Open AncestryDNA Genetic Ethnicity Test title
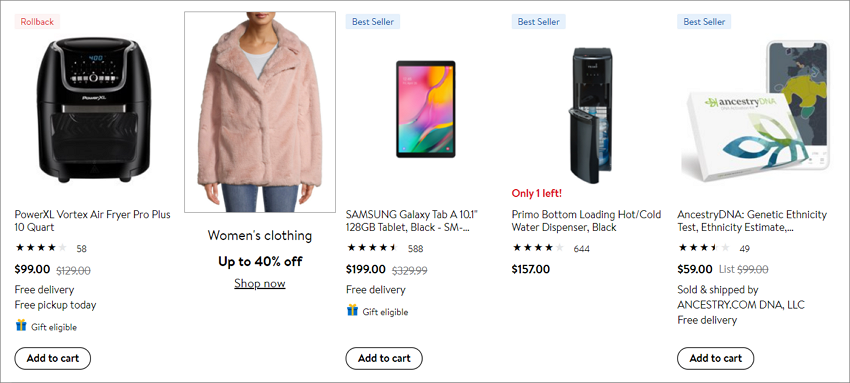This screenshot has height=383, width=850. click(752, 221)
